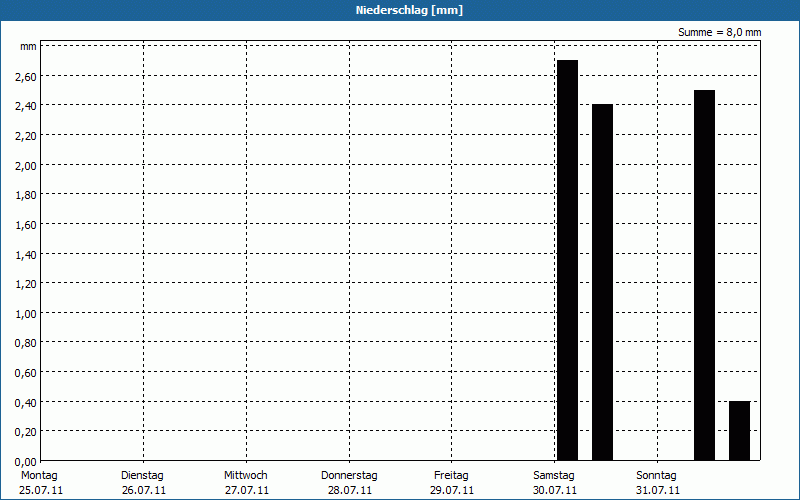Click the Niederschlag [mm] title
Viewport: 800px width, 500px height.
(x=409, y=10)
